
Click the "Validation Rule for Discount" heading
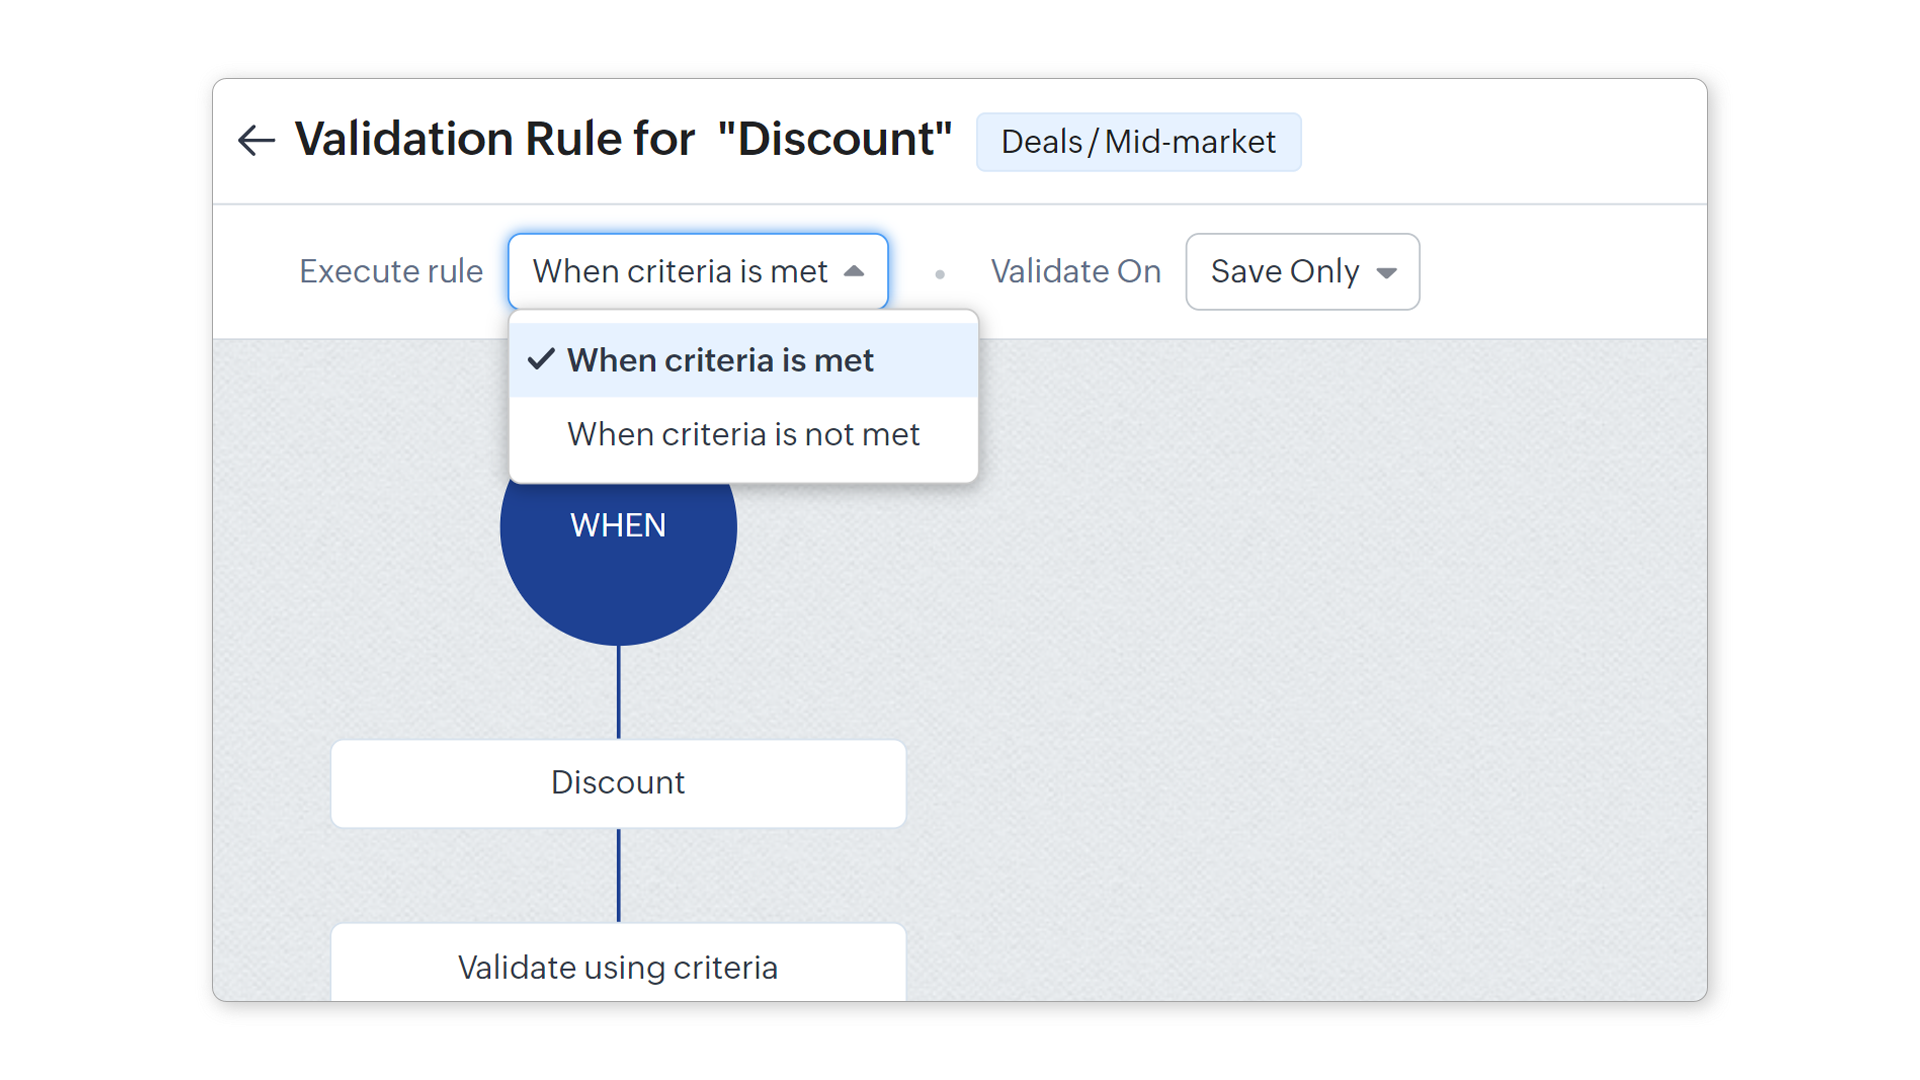pyautogui.click(x=623, y=139)
